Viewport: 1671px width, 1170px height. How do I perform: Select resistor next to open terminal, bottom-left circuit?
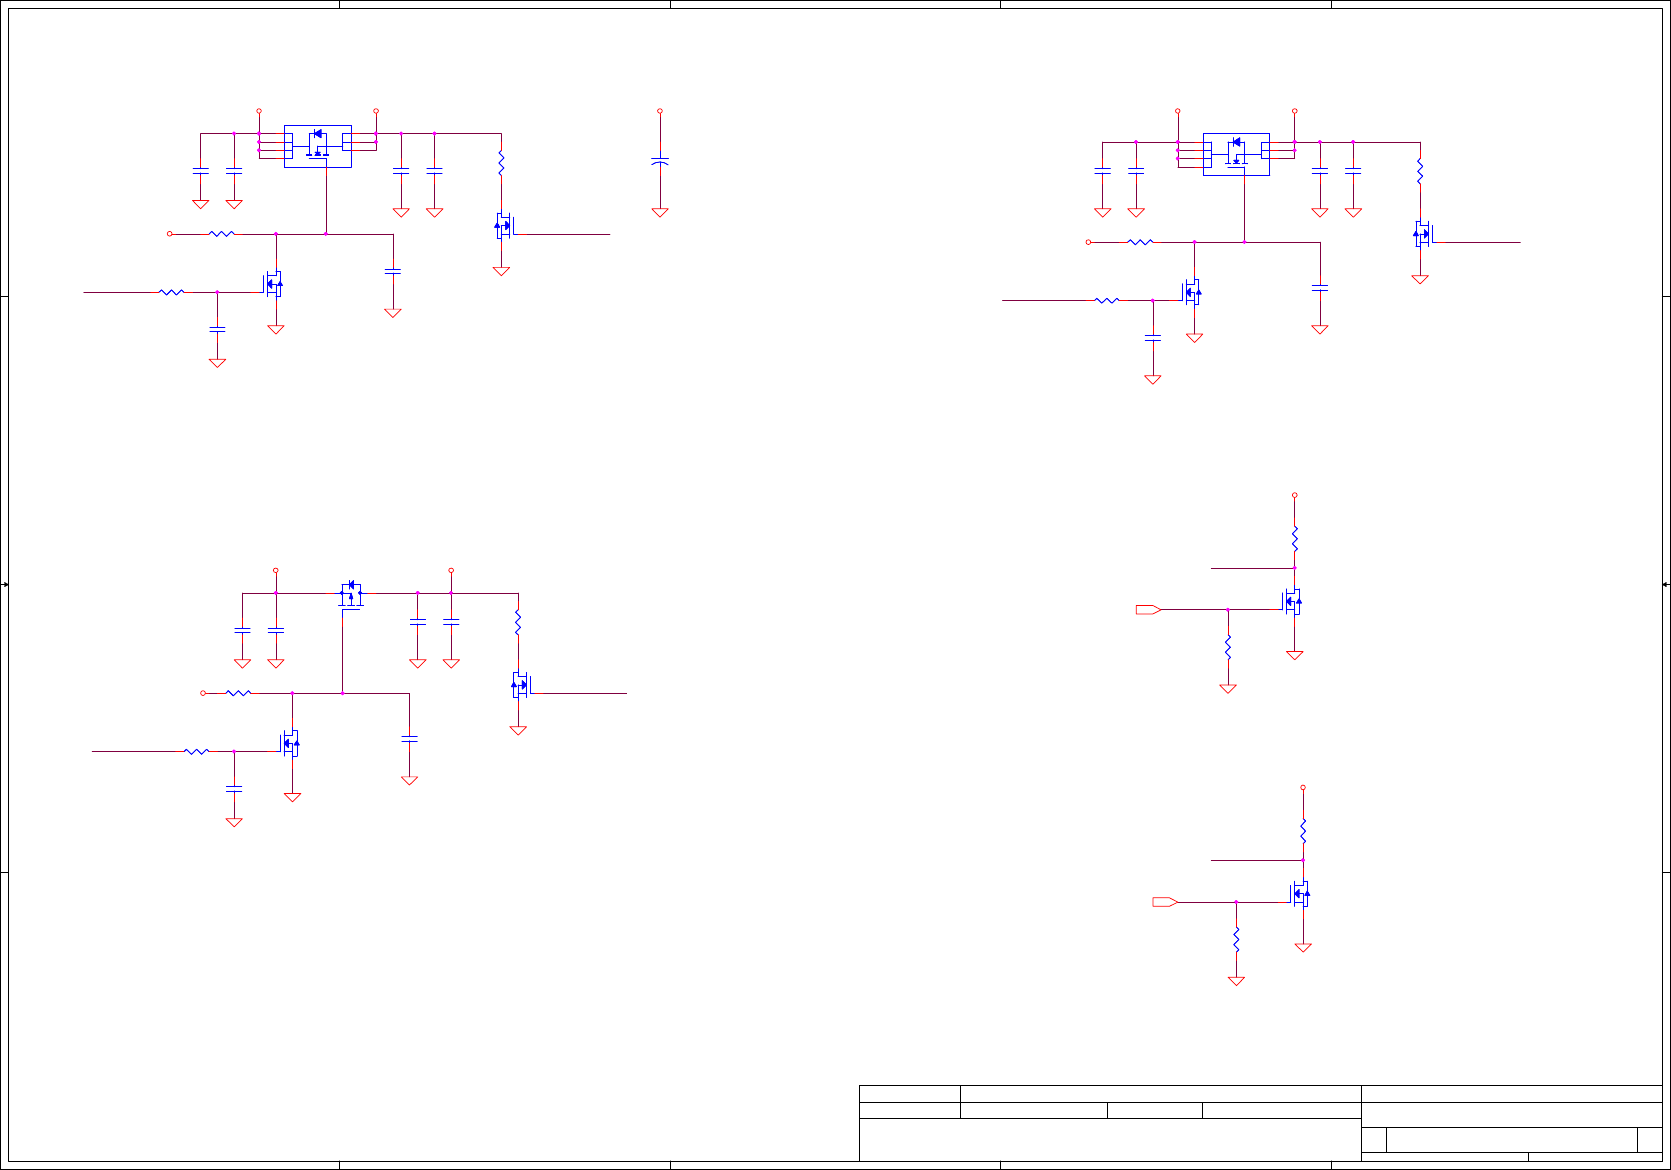pyautogui.click(x=238, y=693)
